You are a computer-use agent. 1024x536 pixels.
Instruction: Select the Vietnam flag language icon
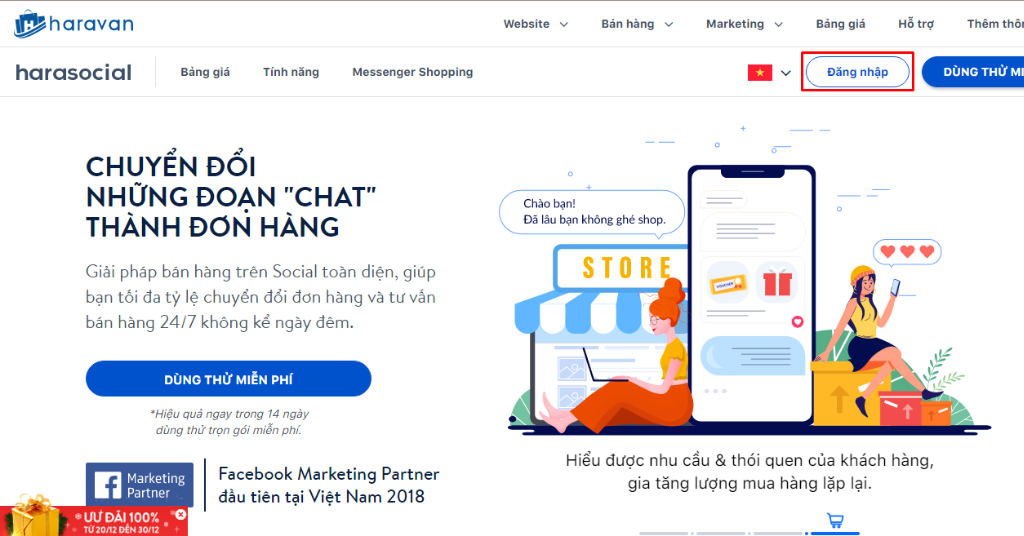760,72
